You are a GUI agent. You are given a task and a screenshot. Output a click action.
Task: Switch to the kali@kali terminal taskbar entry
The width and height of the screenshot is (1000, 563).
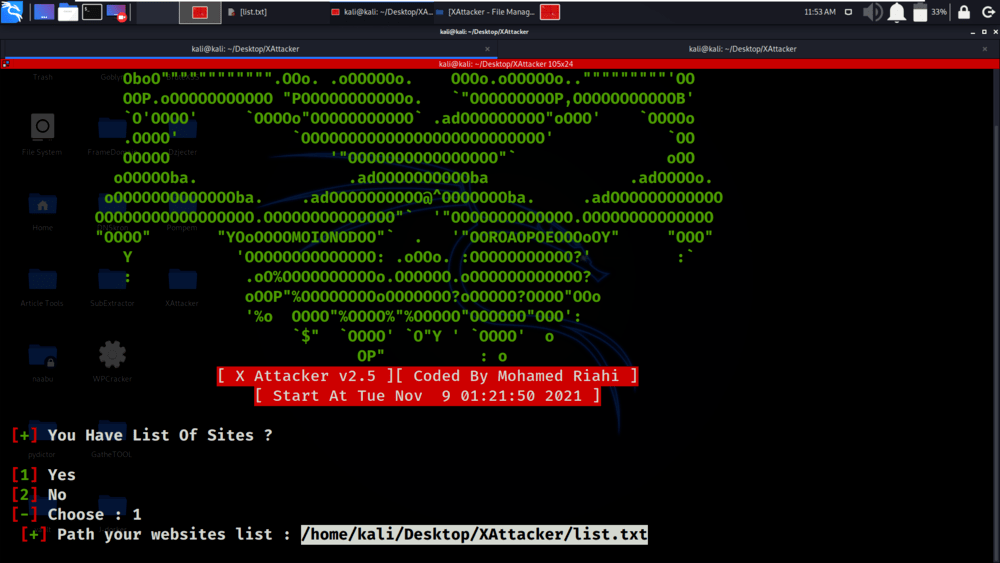(x=381, y=11)
